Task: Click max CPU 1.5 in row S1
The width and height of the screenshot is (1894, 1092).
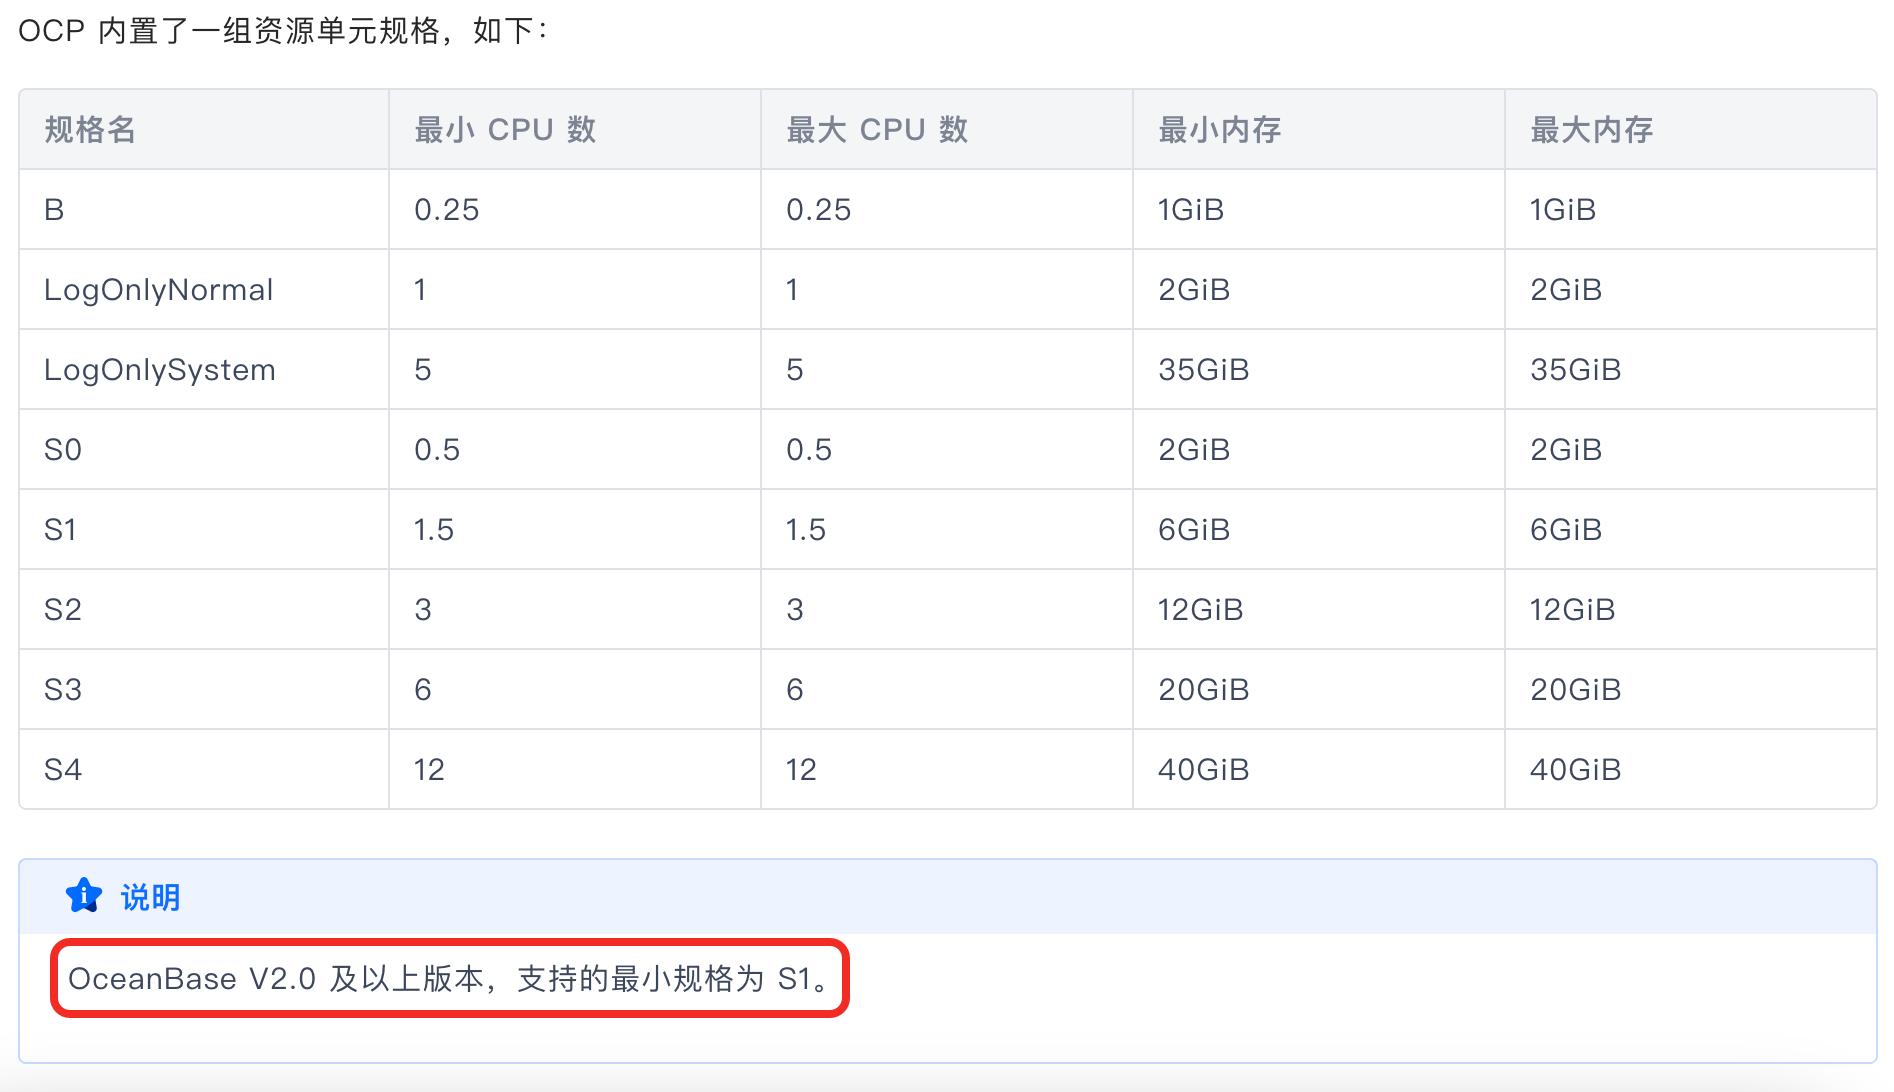Action: [806, 530]
